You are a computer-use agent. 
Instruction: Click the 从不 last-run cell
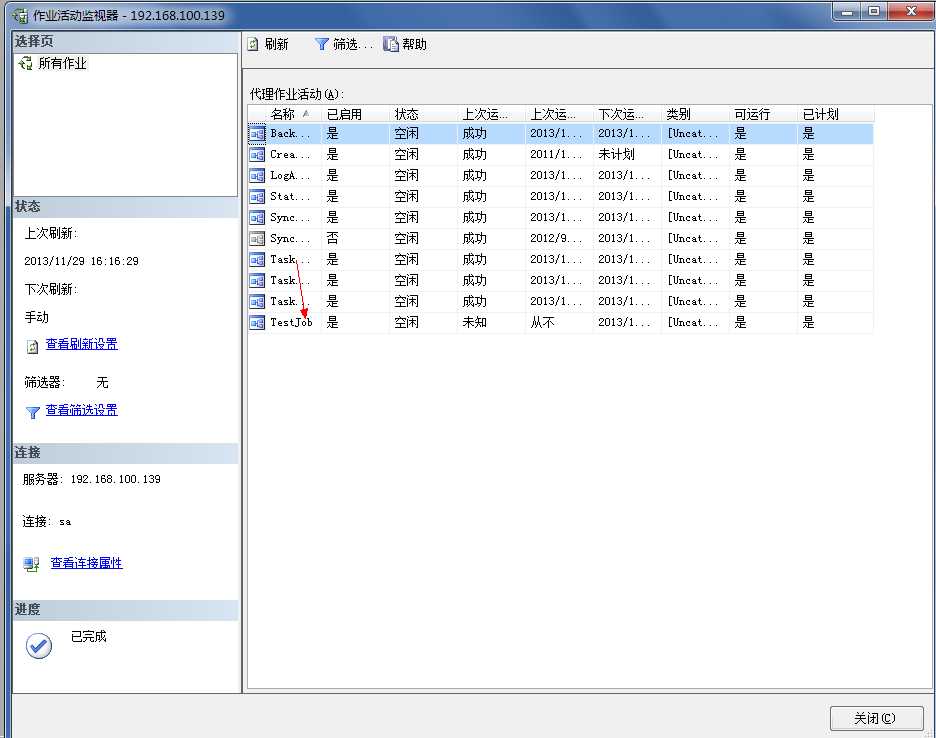(543, 322)
